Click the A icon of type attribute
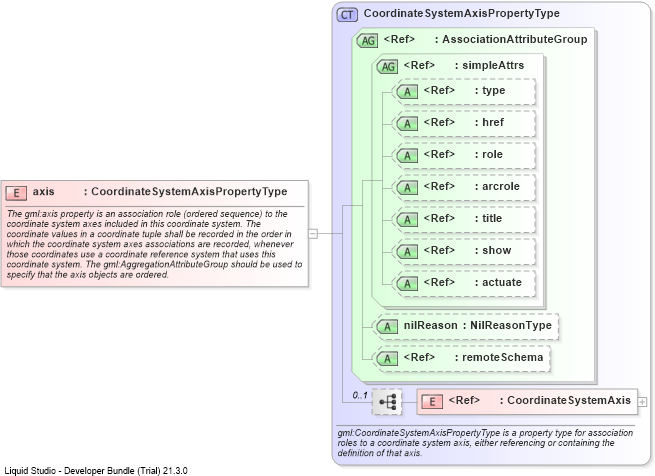655x476 pixels. 407,92
